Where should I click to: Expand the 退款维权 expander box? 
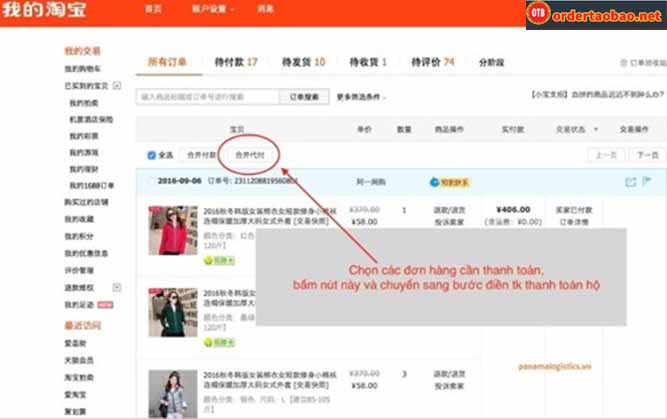[x=117, y=288]
